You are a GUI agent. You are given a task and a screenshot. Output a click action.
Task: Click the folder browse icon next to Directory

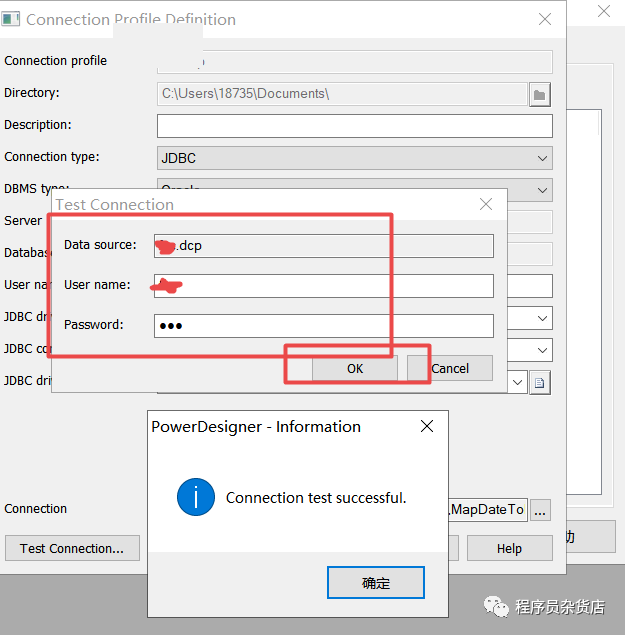540,95
